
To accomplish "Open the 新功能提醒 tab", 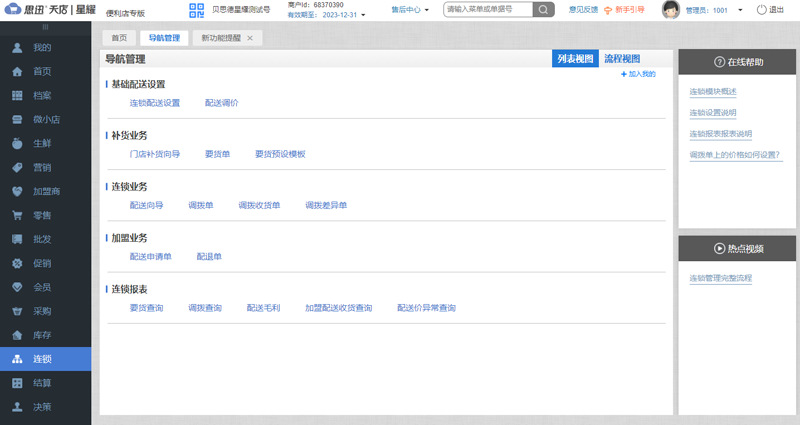I will coord(221,38).
